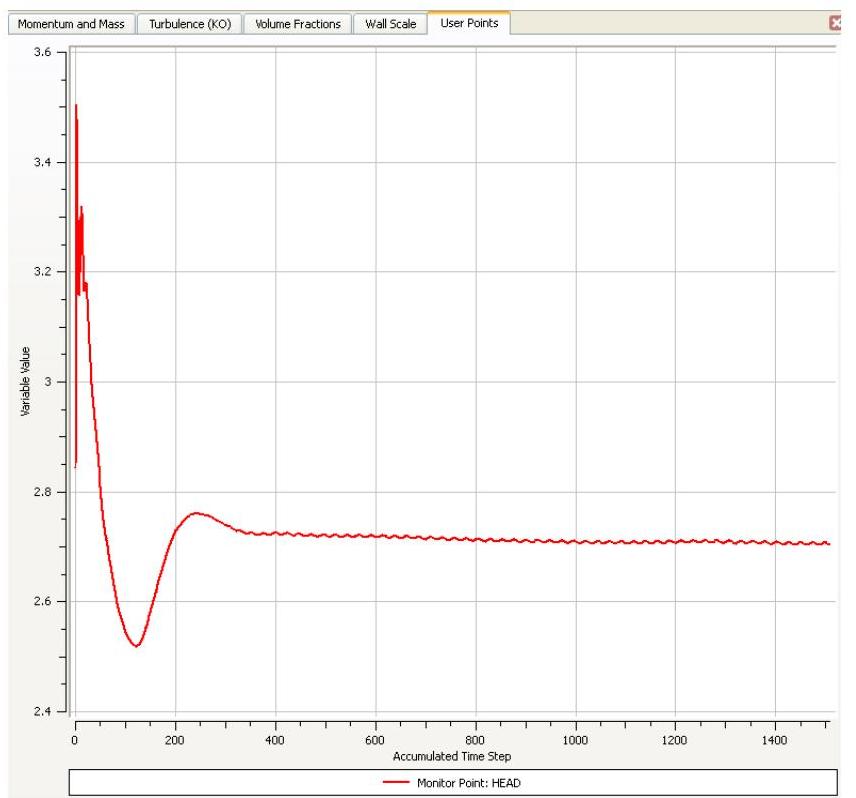The height and width of the screenshot is (798, 856).
Task: Click the 3.6 value on the vertical axis
Action: click(x=42, y=52)
